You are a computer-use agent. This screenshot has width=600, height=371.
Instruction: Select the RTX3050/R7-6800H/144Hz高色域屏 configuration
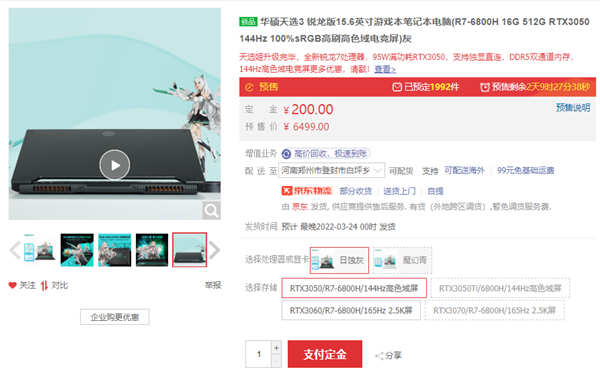(x=354, y=288)
